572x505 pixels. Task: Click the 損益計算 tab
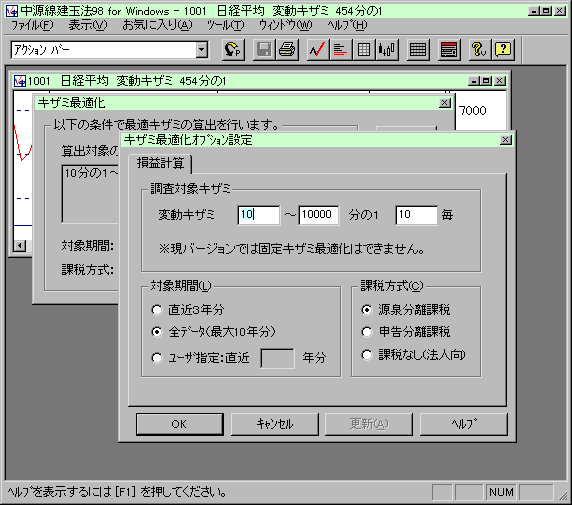coord(160,163)
